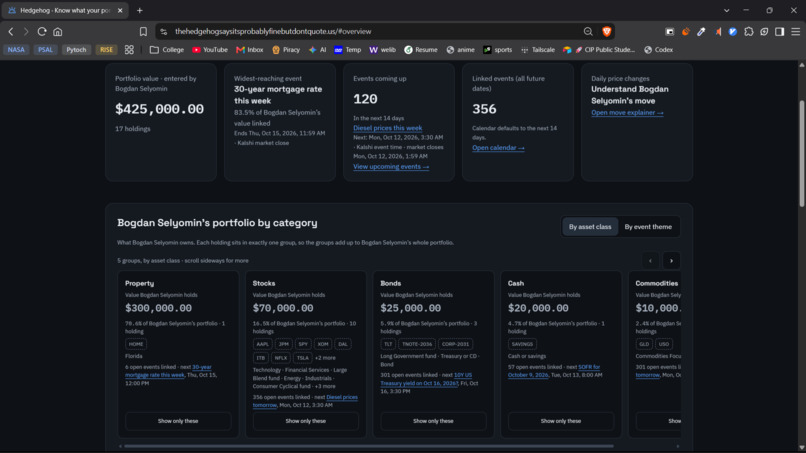The width and height of the screenshot is (806, 453).
Task: Open the College bookmark folder
Action: point(167,50)
